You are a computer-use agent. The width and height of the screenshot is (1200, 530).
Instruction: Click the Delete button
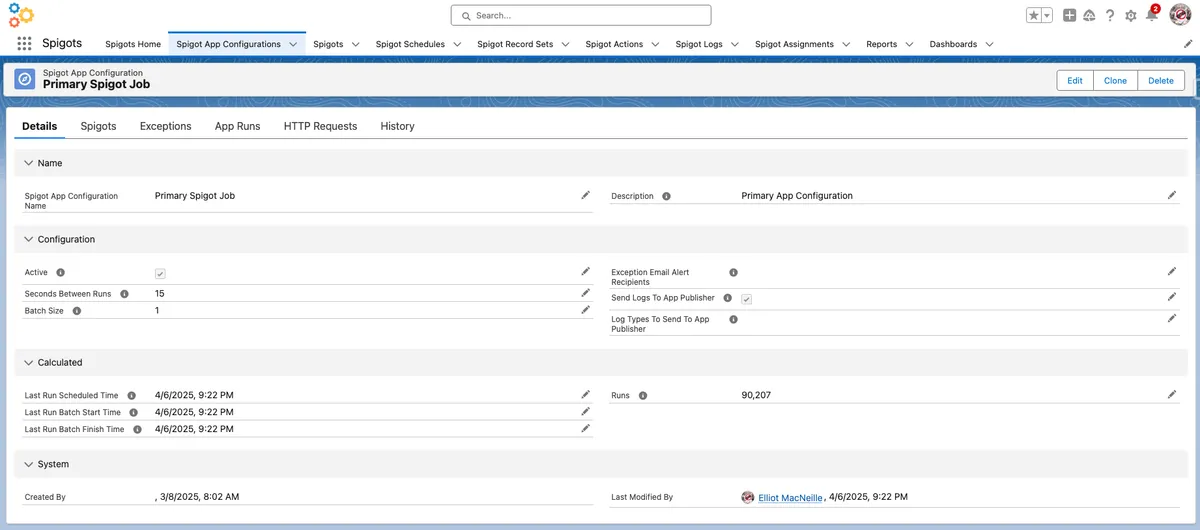tap(1161, 80)
